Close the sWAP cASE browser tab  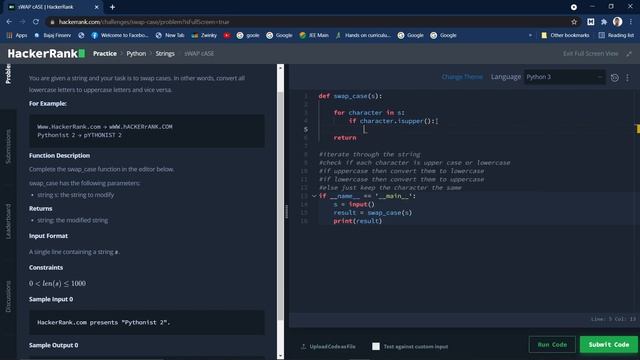[x=97, y=7]
